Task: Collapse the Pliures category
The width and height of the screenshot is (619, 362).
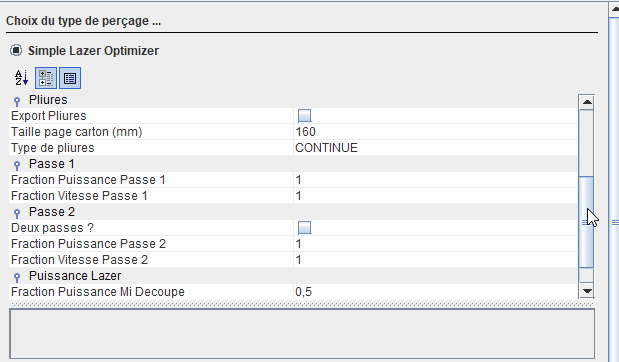Action: tap(17, 101)
